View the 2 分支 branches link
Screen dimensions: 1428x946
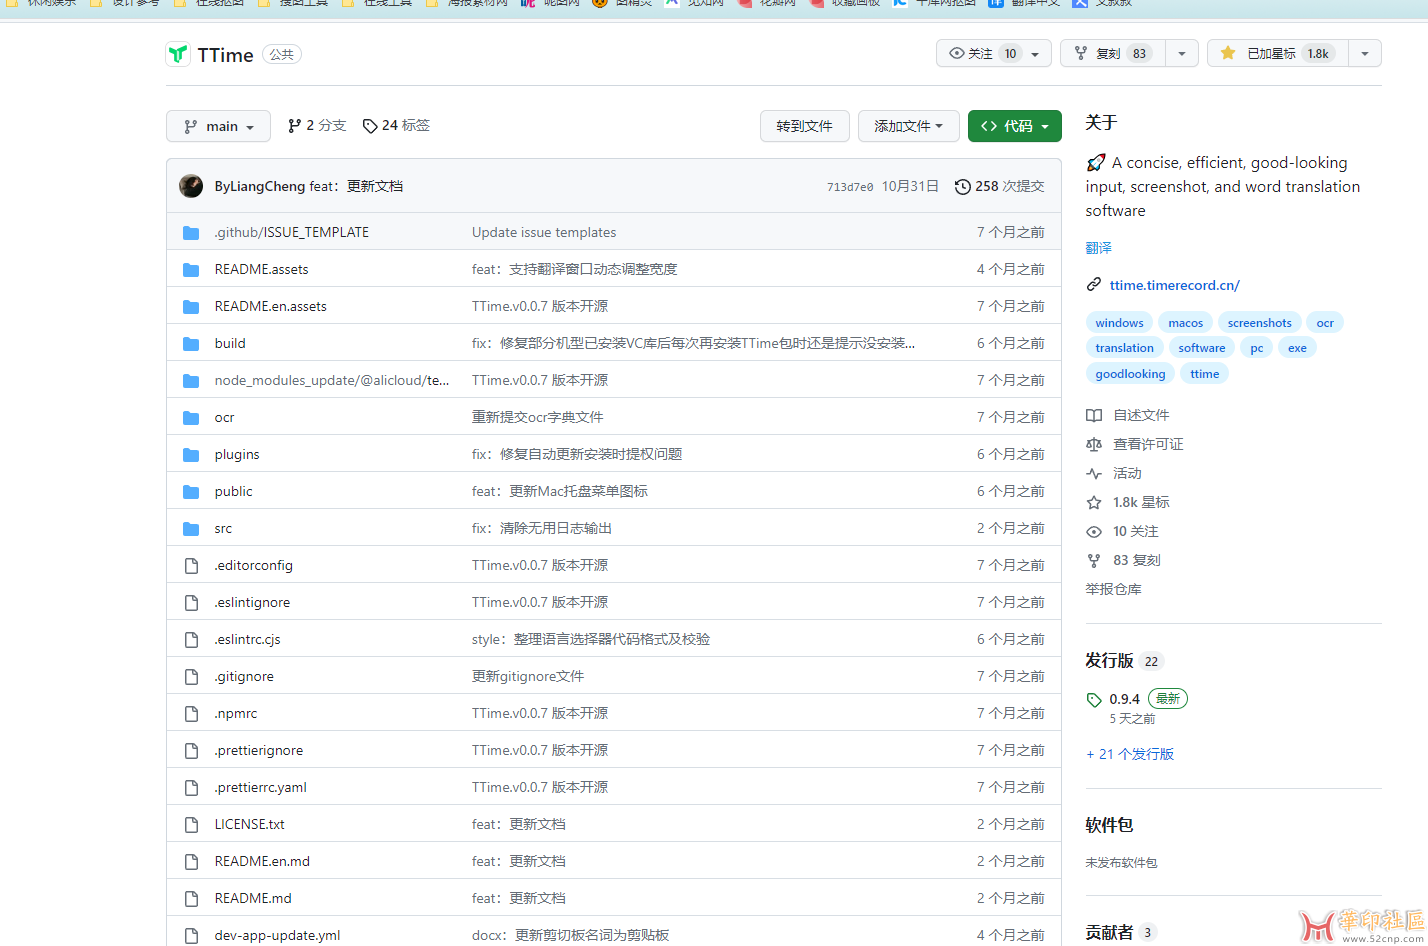(316, 125)
